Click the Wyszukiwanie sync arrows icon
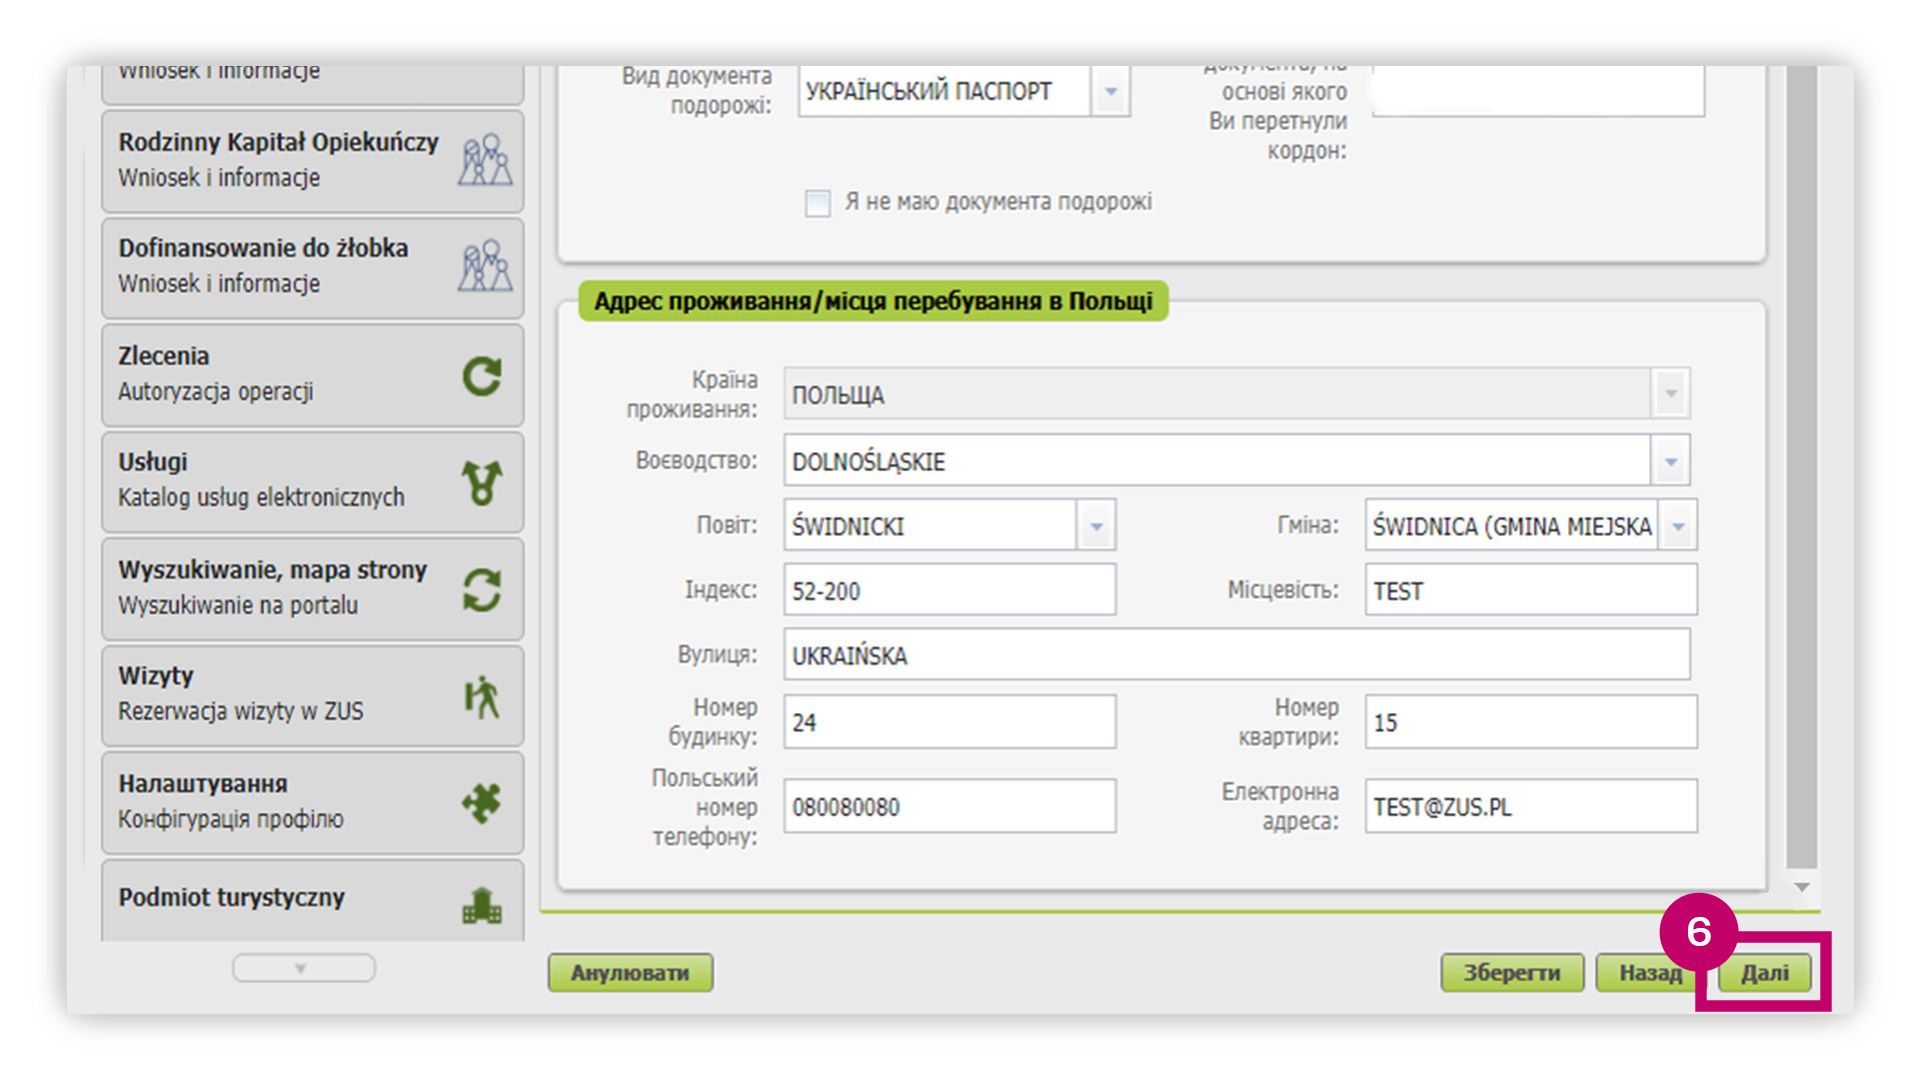This screenshot has width=1920, height=1080. 482,589
